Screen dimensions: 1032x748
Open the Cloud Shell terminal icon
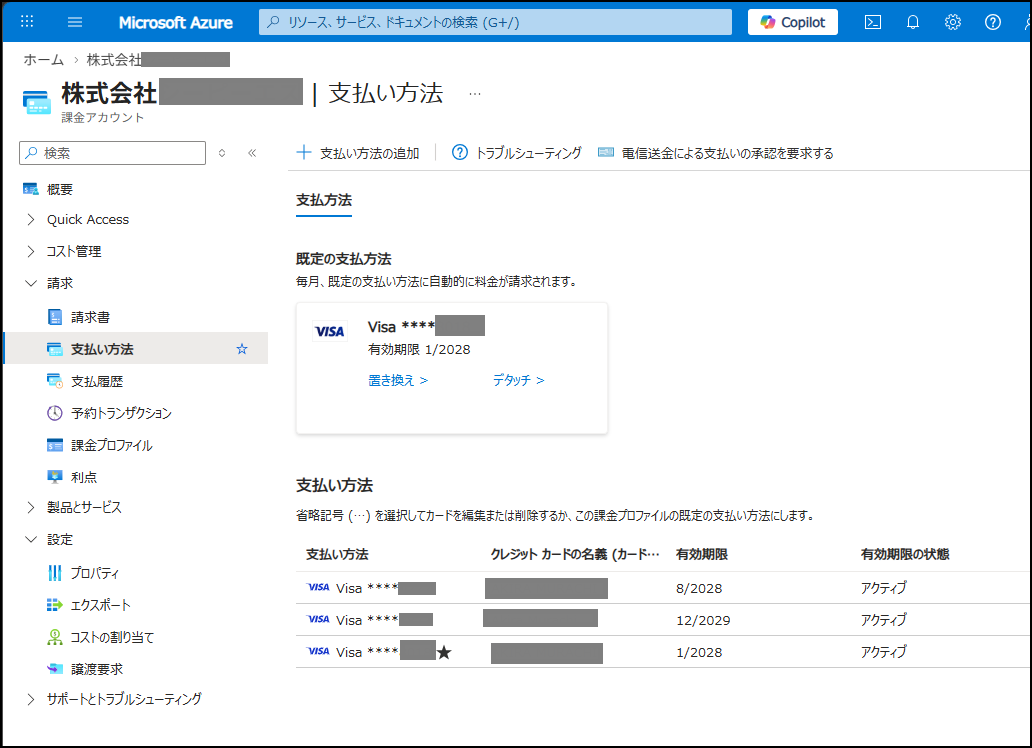pos(872,21)
